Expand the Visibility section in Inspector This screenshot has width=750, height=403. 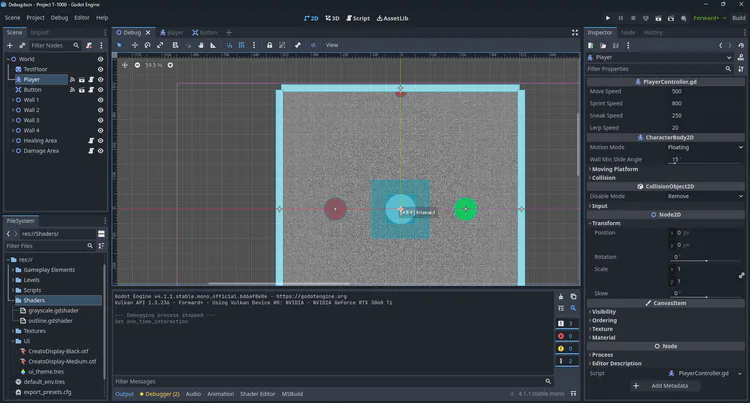[604, 311]
